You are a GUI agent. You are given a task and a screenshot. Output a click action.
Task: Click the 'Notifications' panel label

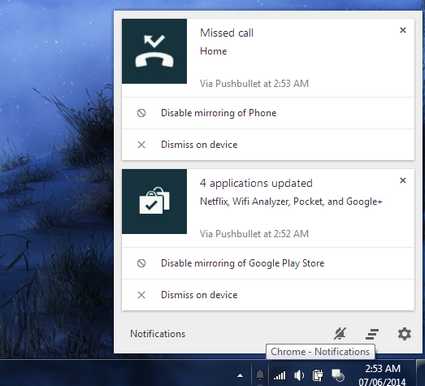[x=158, y=334]
